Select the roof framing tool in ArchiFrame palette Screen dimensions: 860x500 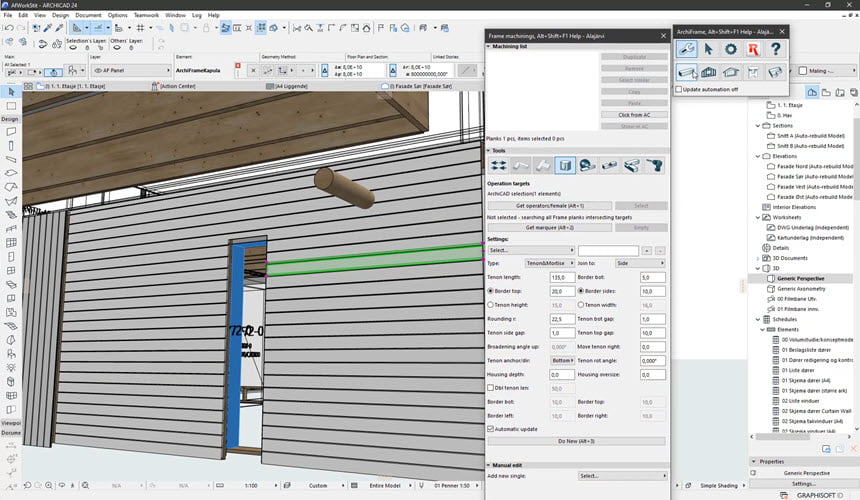coord(731,72)
